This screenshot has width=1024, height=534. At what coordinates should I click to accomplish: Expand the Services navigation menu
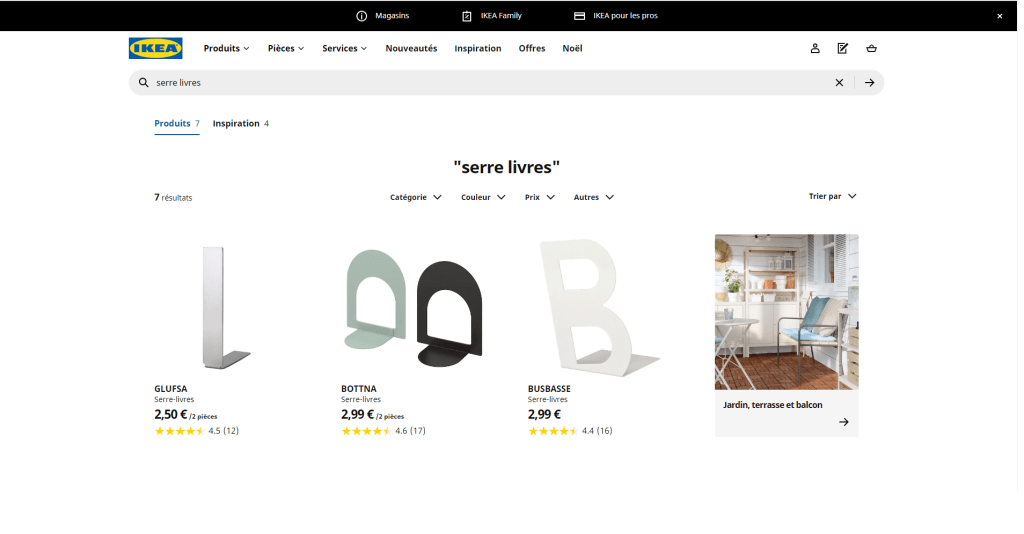[344, 48]
